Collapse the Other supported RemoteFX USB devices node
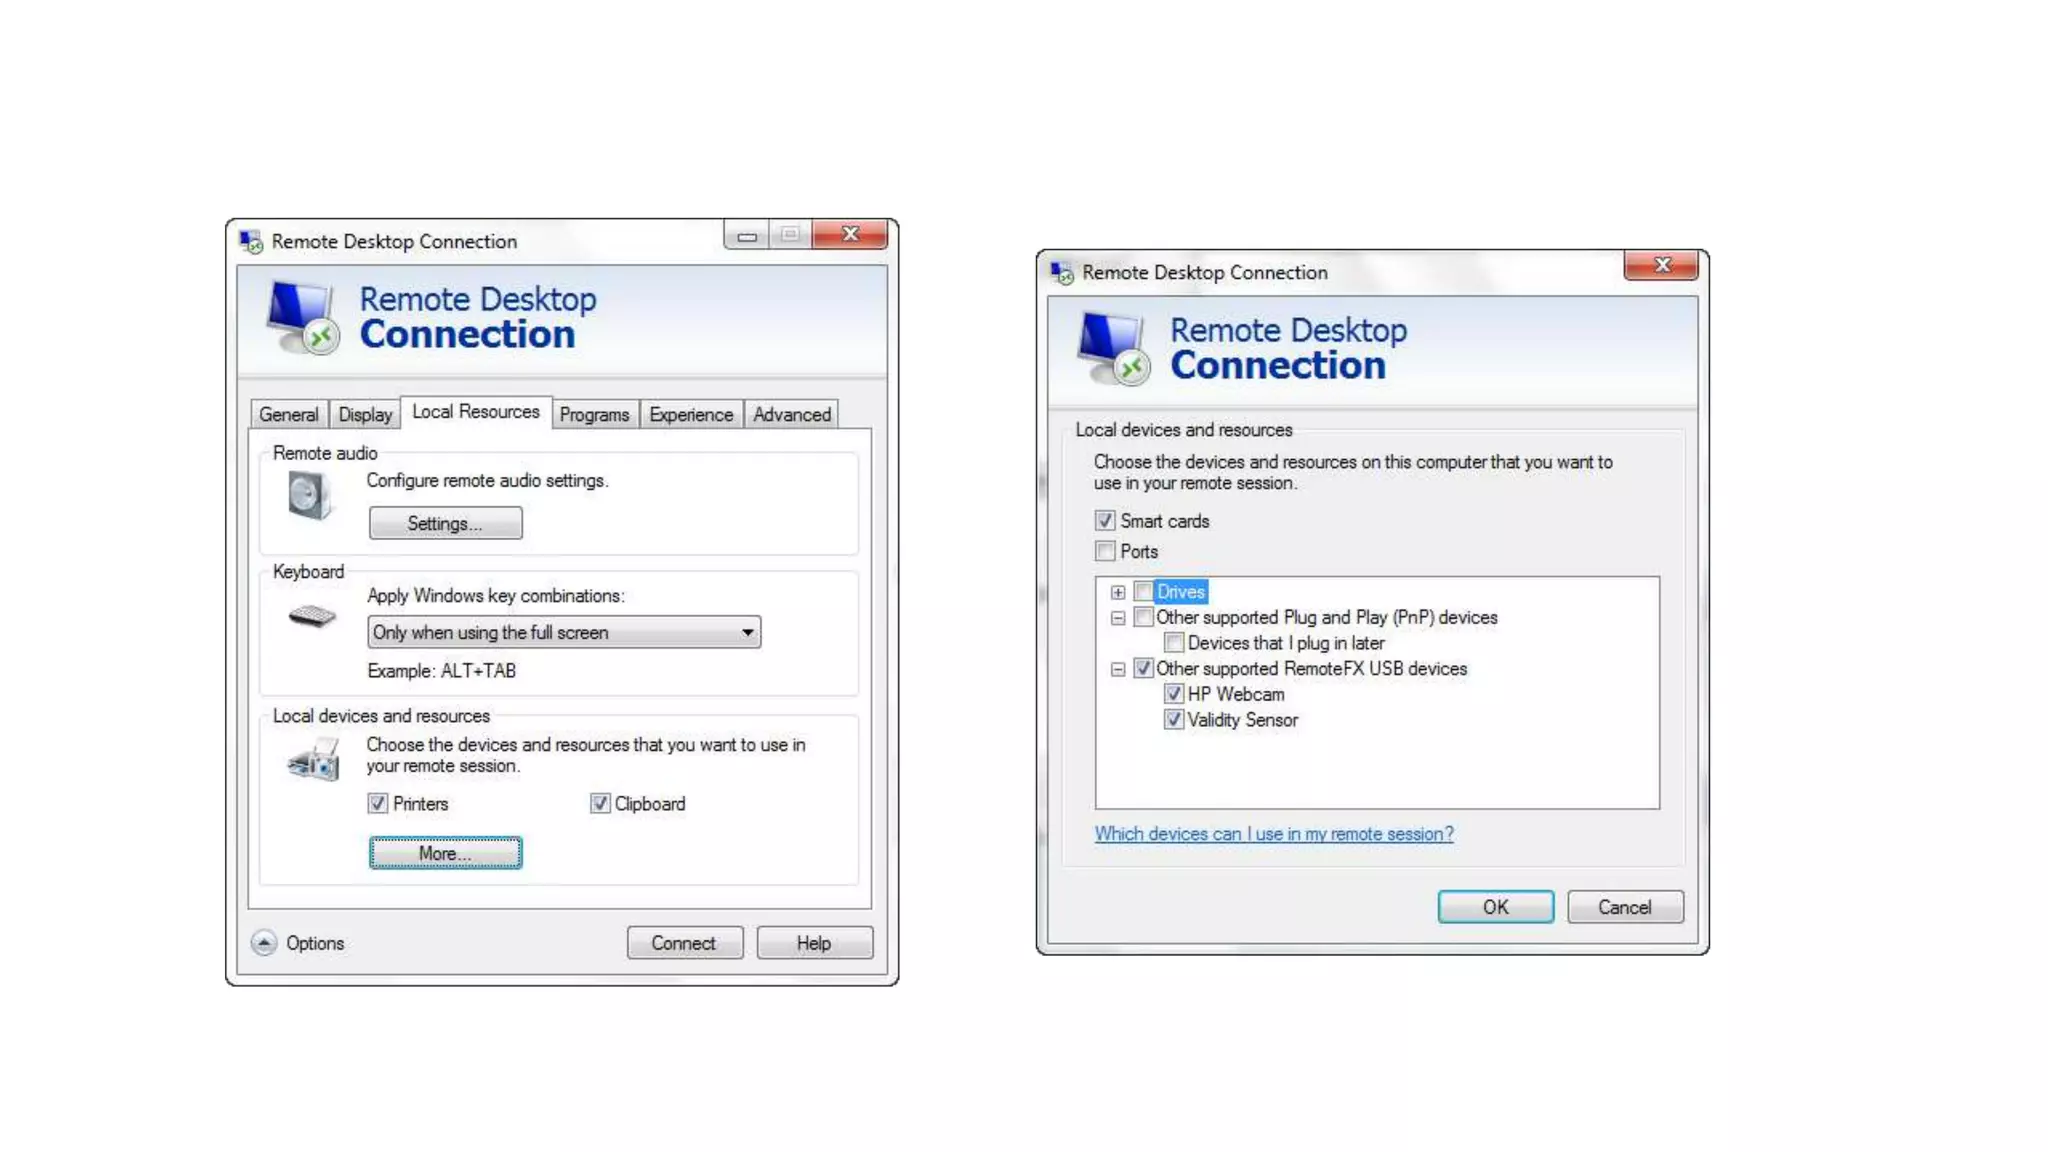This screenshot has width=2048, height=1152. [1118, 669]
